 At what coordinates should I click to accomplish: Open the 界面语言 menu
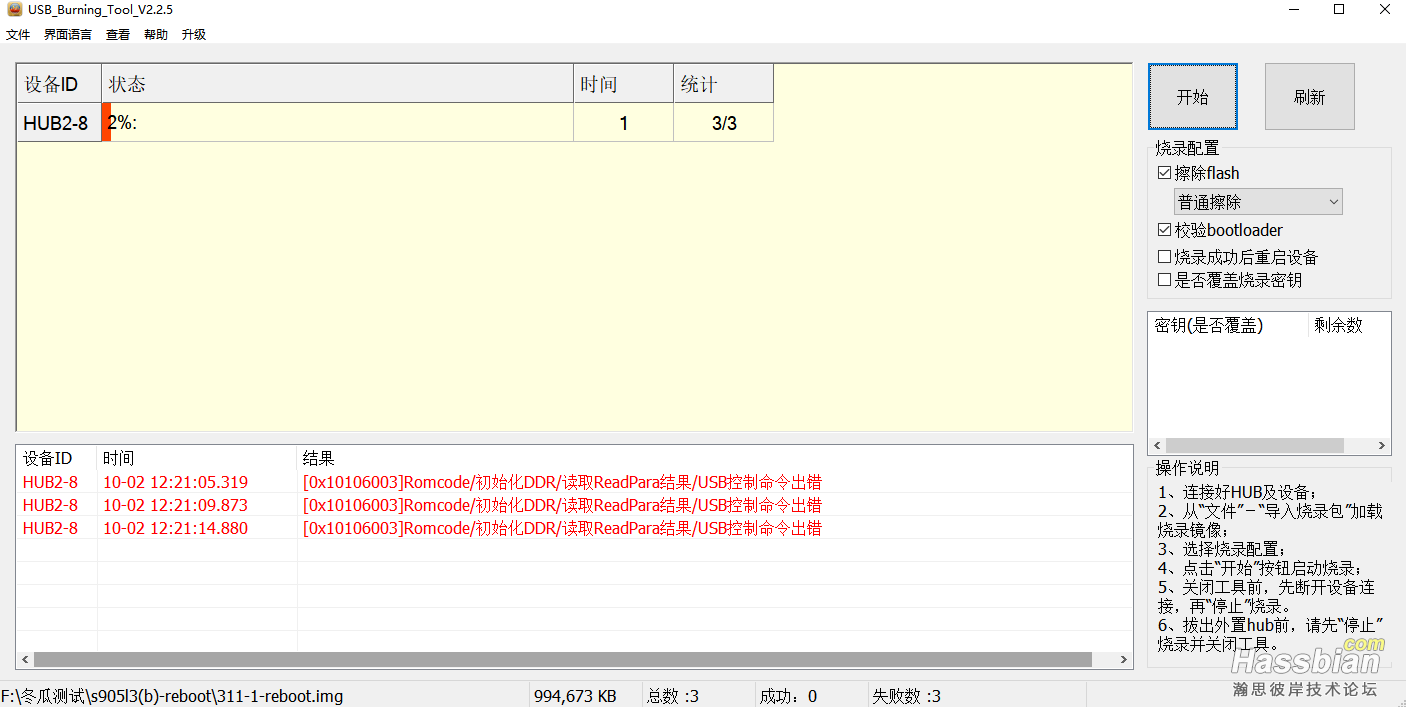pyautogui.click(x=68, y=34)
